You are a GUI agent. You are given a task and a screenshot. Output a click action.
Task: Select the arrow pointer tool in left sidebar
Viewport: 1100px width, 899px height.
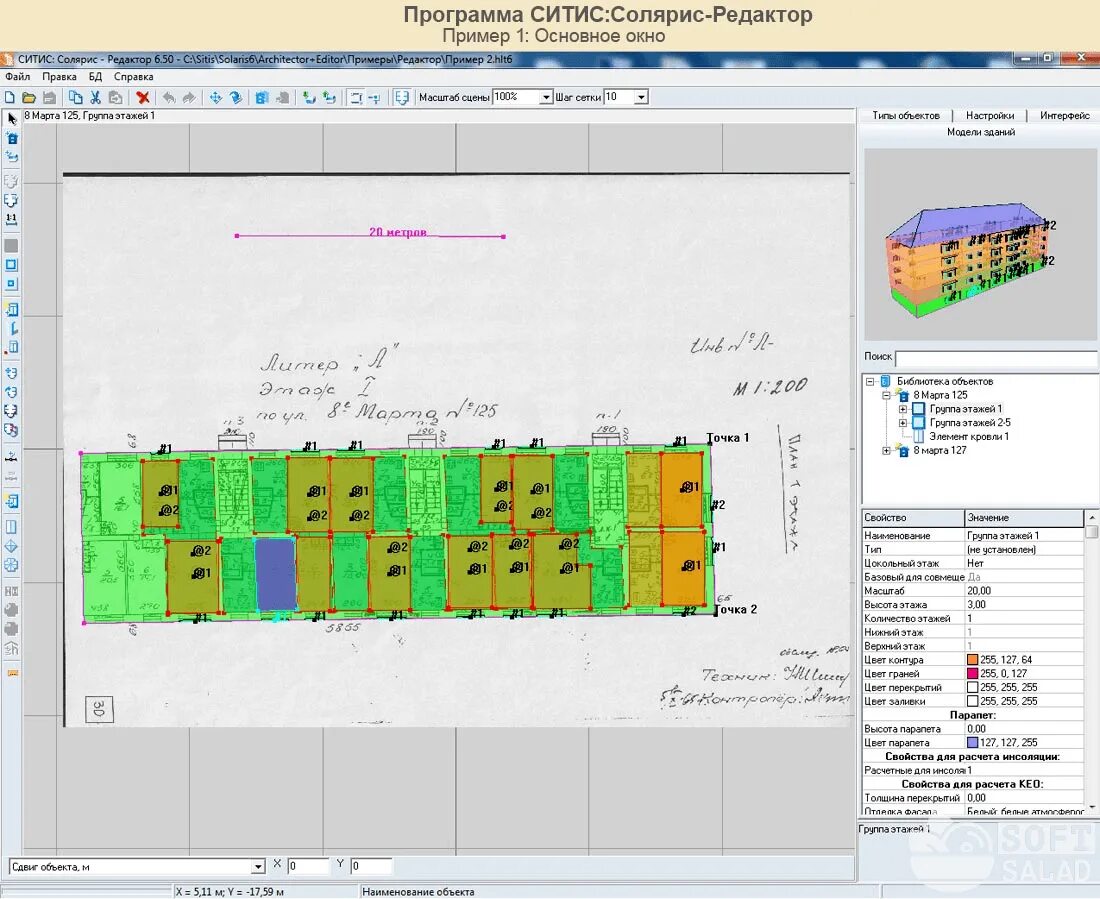click(11, 118)
